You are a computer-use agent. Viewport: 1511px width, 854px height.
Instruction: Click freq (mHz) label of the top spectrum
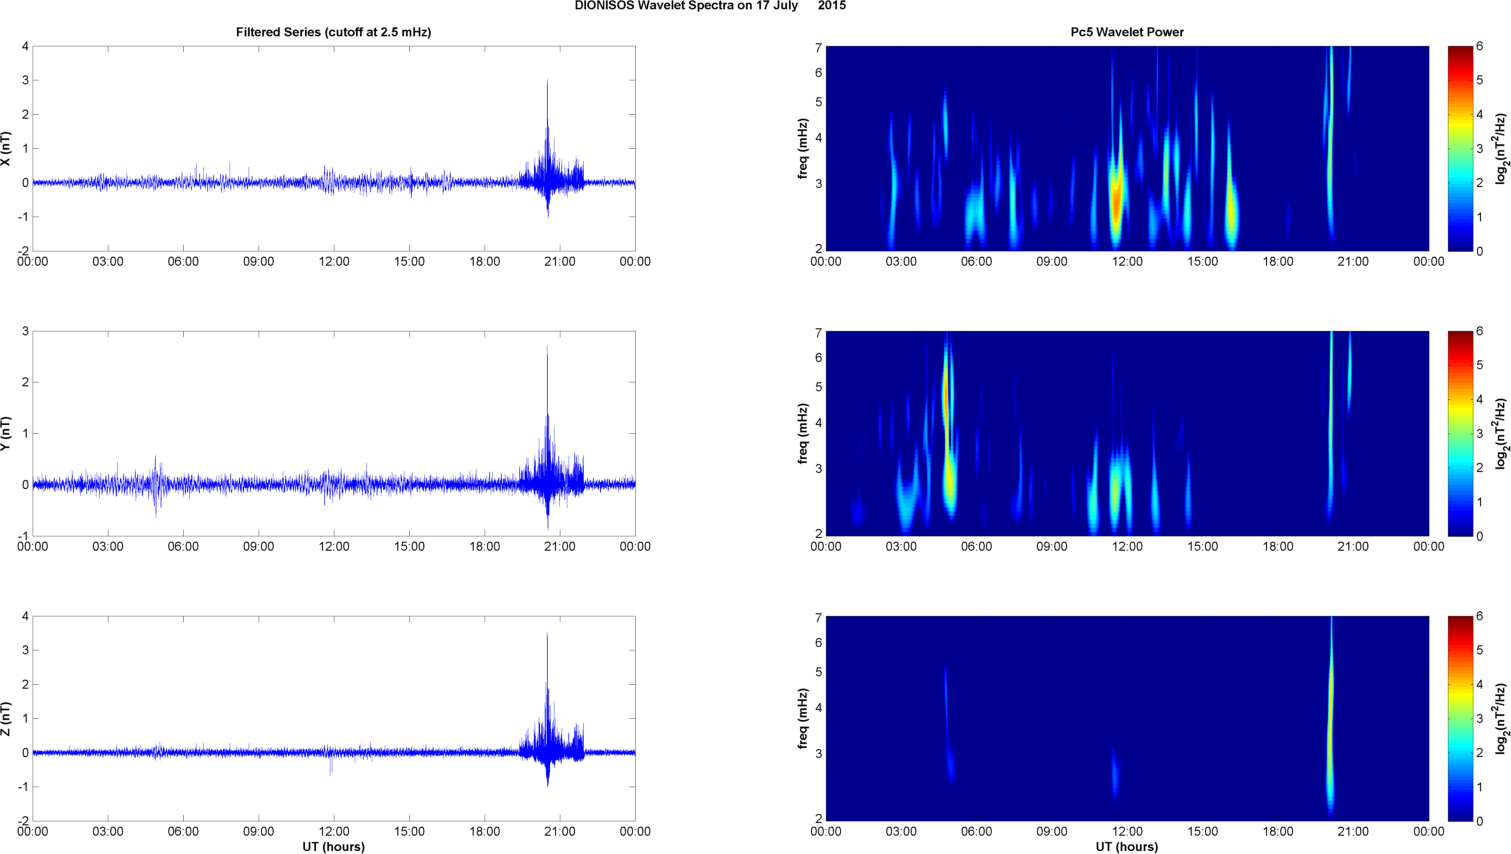click(x=803, y=148)
